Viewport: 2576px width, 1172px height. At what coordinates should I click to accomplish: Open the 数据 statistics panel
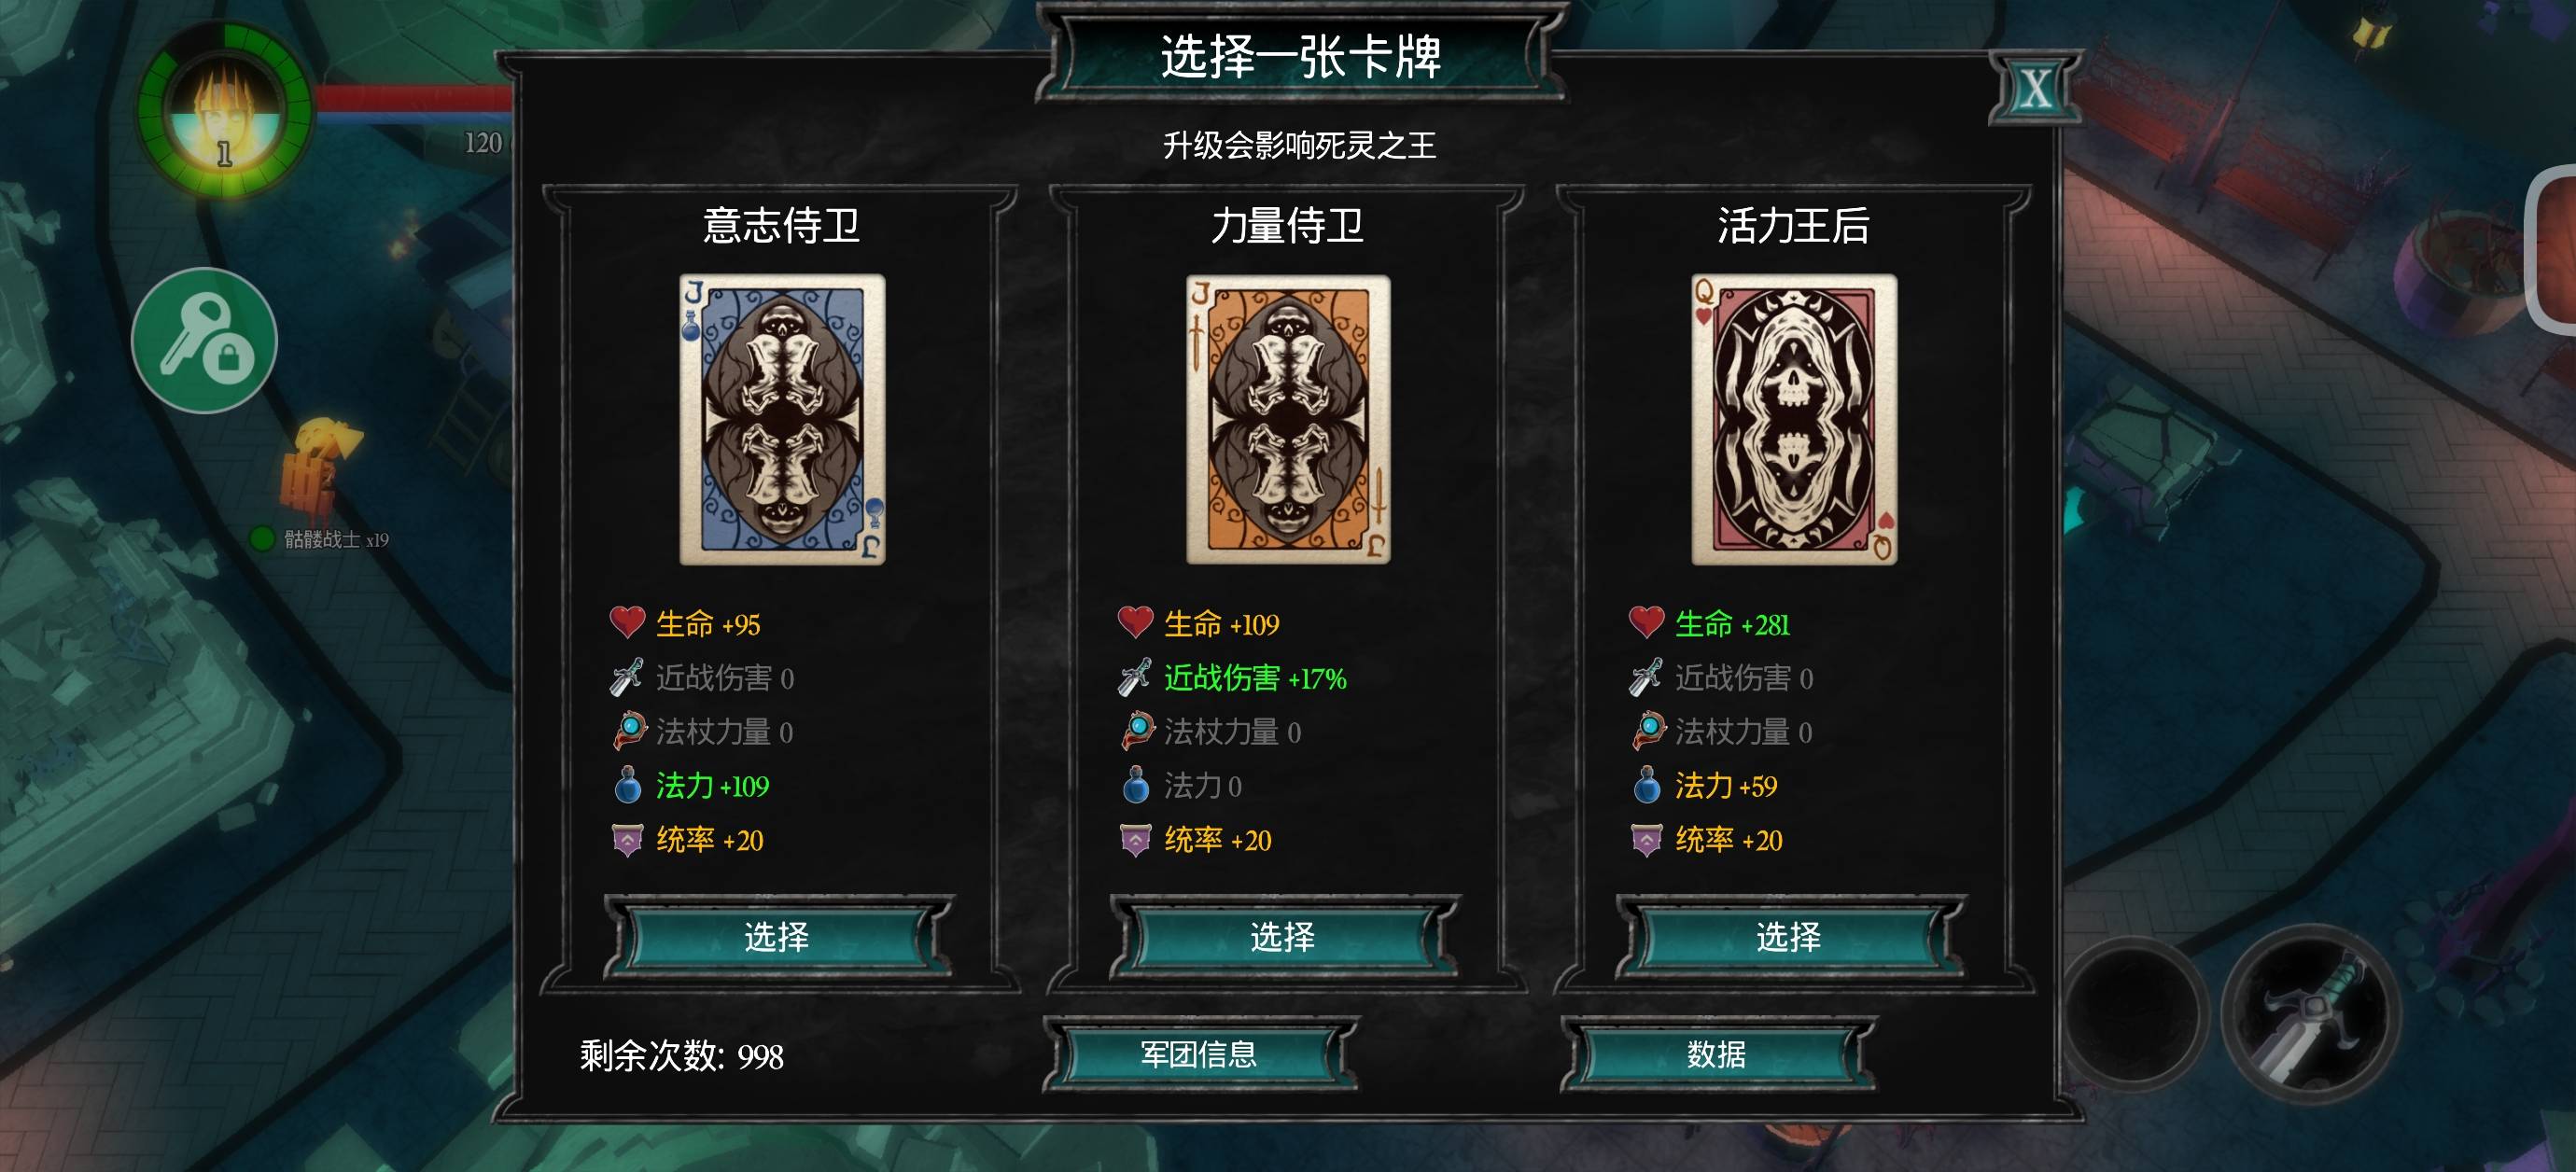point(1717,1054)
